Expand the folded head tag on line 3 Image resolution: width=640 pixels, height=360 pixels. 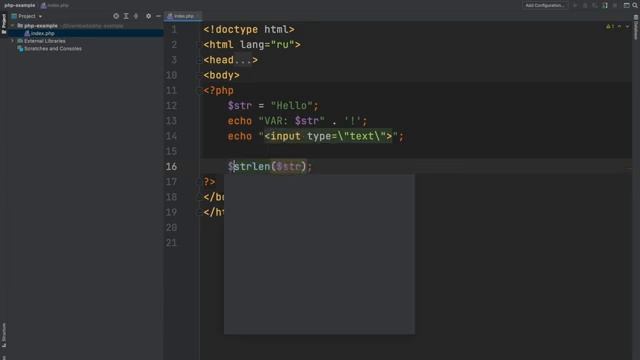click(x=200, y=60)
